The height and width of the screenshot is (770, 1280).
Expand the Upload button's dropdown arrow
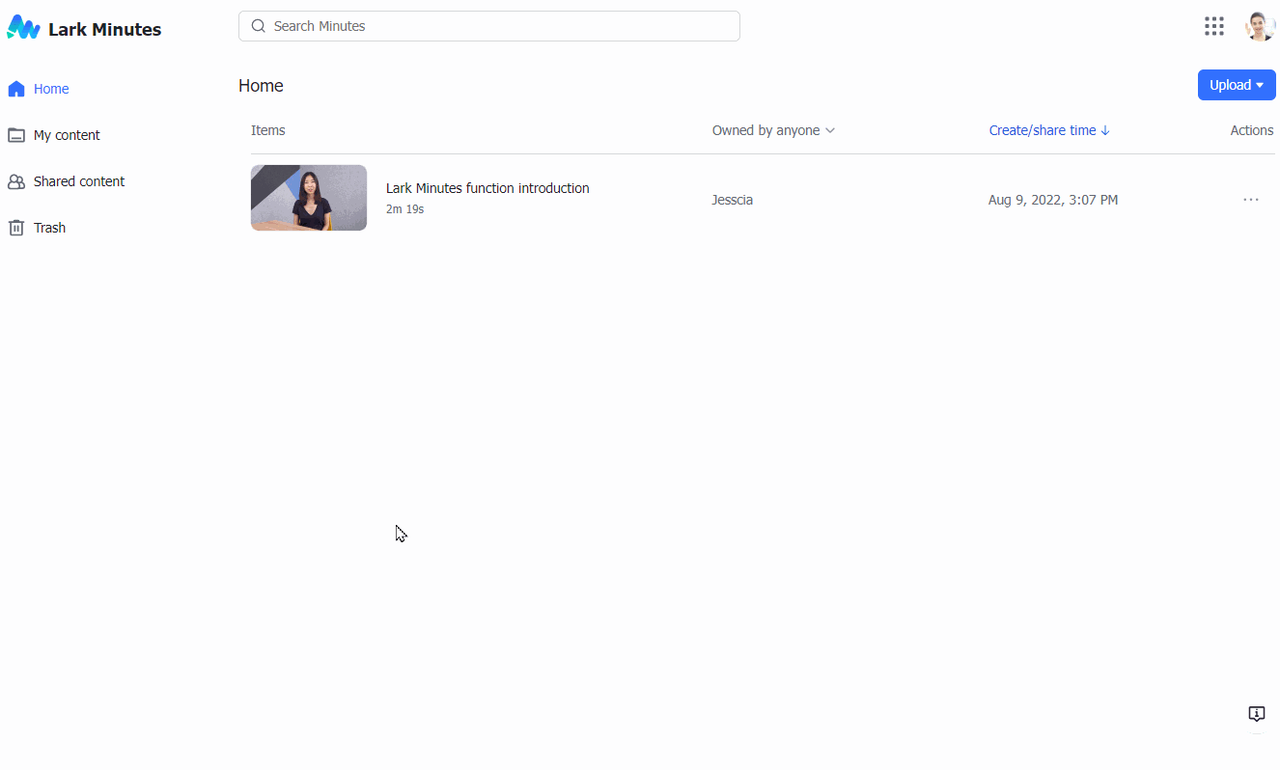click(x=1260, y=86)
